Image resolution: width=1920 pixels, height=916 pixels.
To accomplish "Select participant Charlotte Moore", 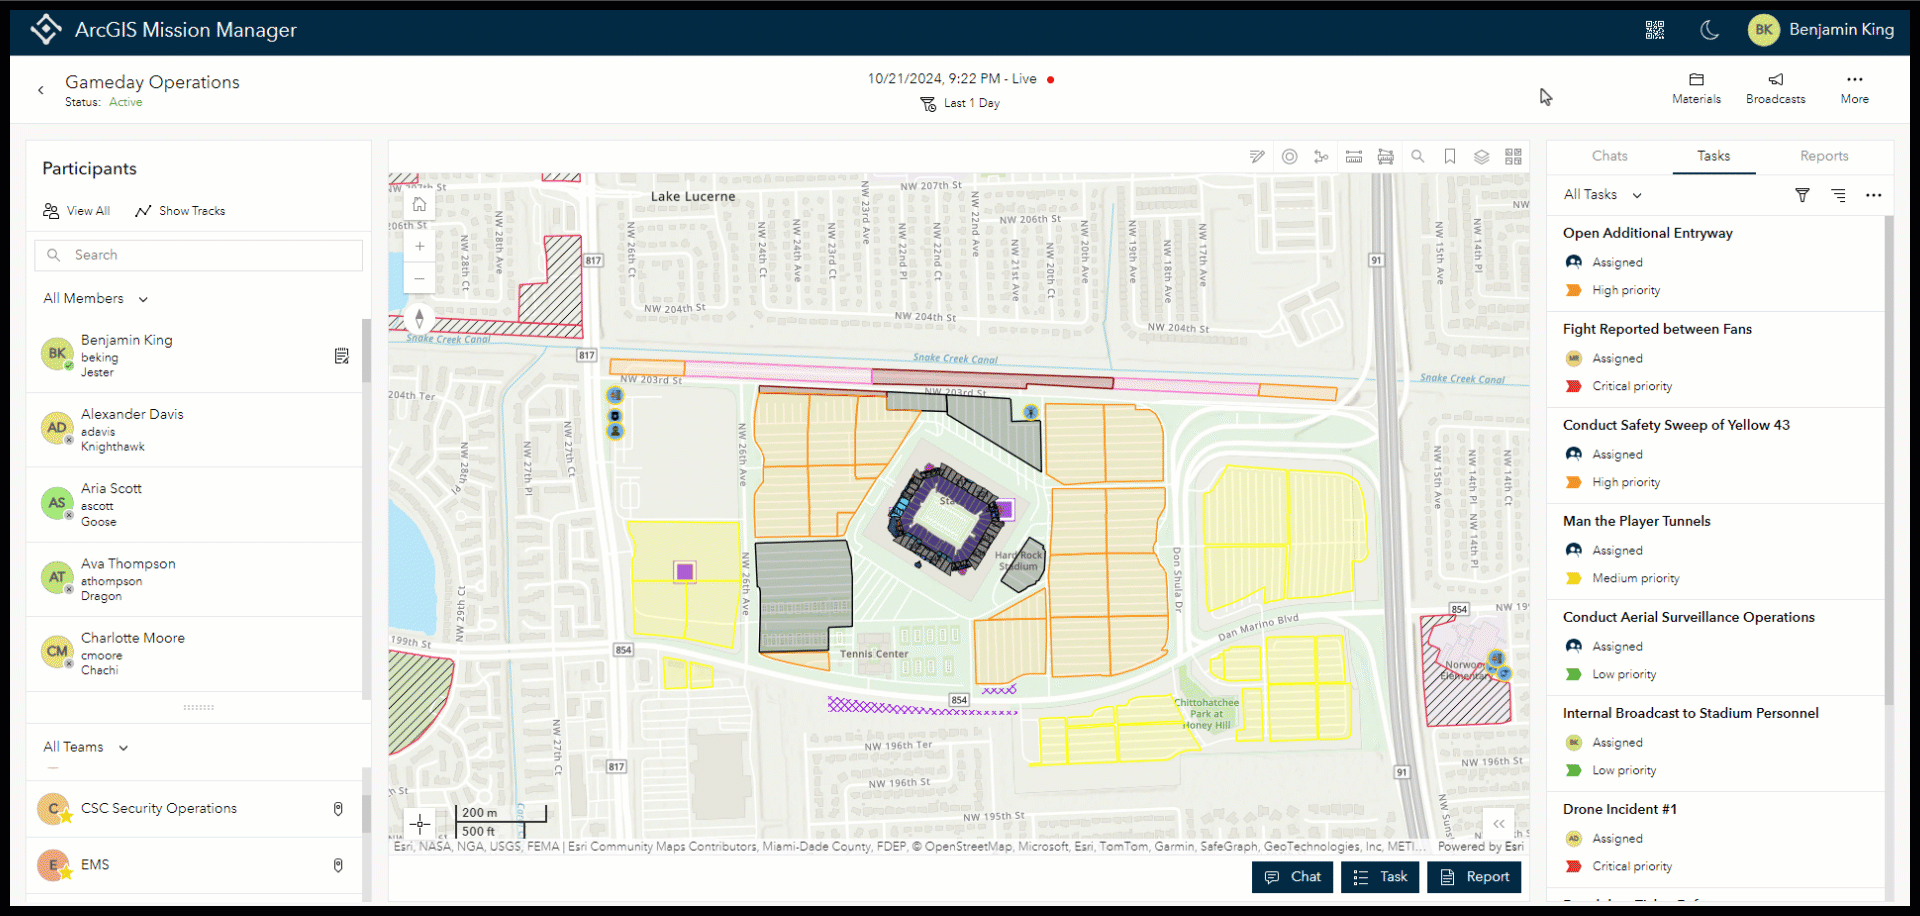I will pos(194,653).
